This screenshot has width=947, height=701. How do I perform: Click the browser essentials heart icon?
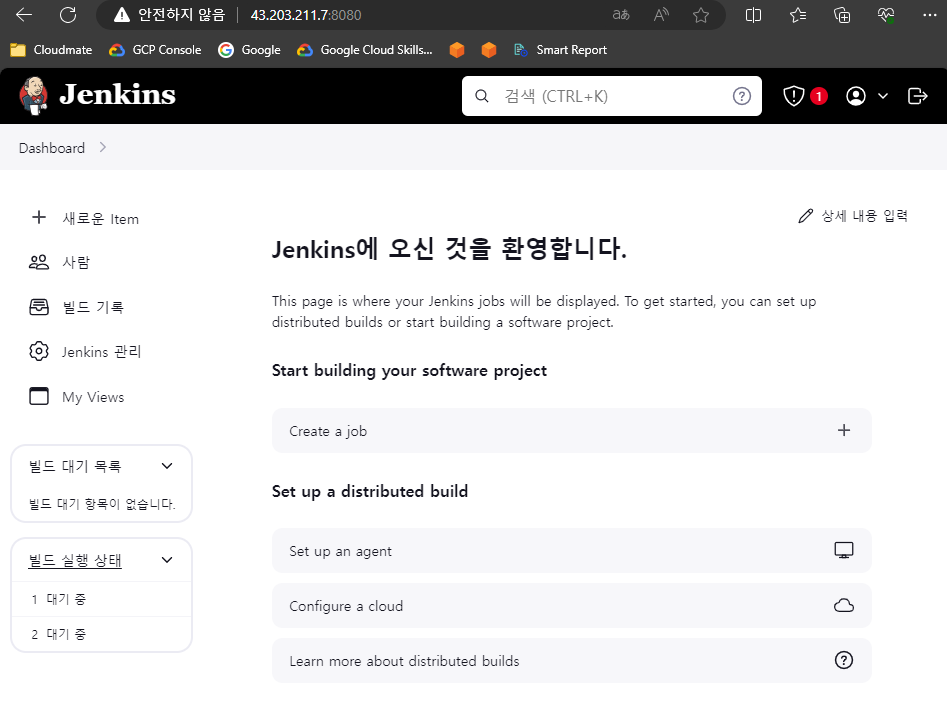(x=886, y=15)
